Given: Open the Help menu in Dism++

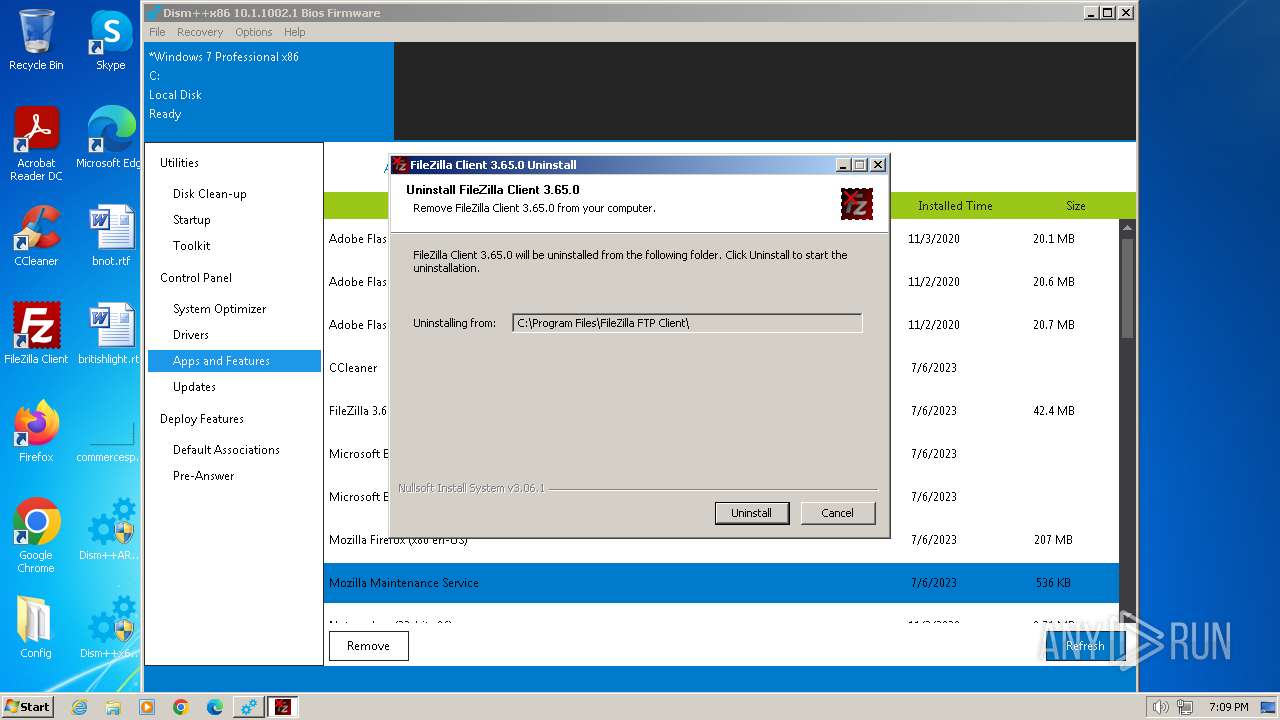Looking at the screenshot, I should click(294, 32).
